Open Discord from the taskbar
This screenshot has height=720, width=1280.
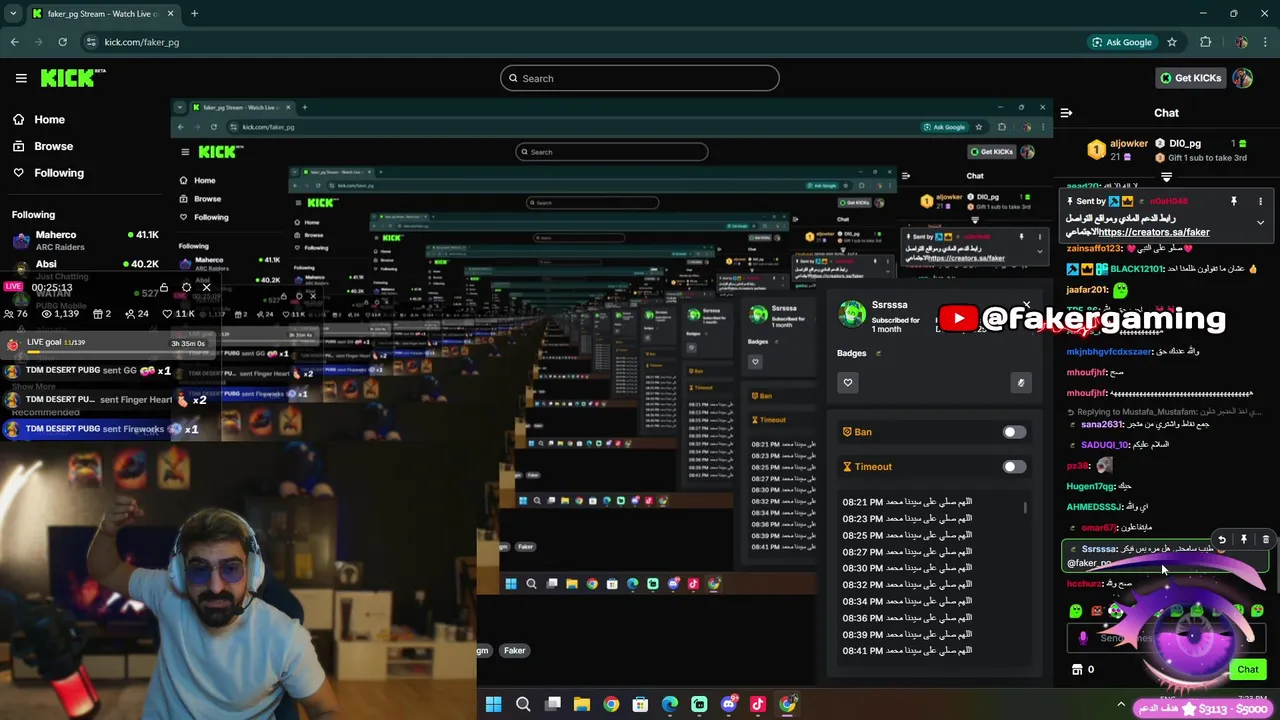tap(729, 704)
